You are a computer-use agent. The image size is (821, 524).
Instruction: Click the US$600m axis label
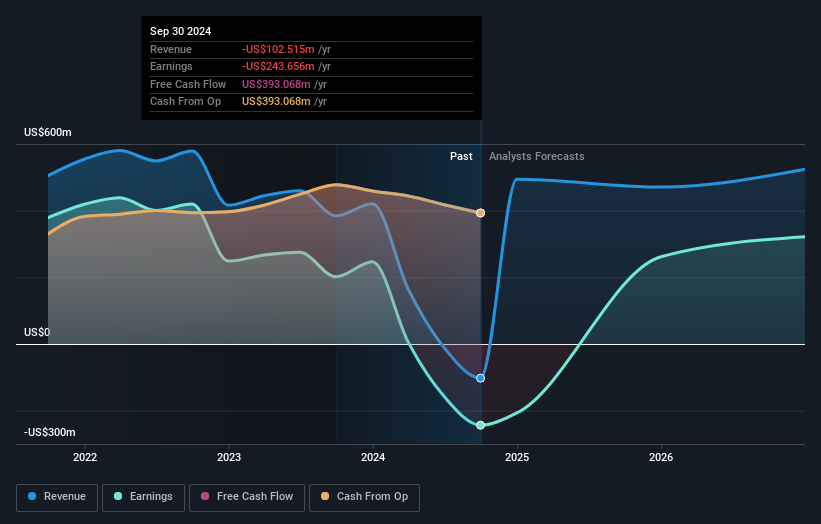coord(48,132)
